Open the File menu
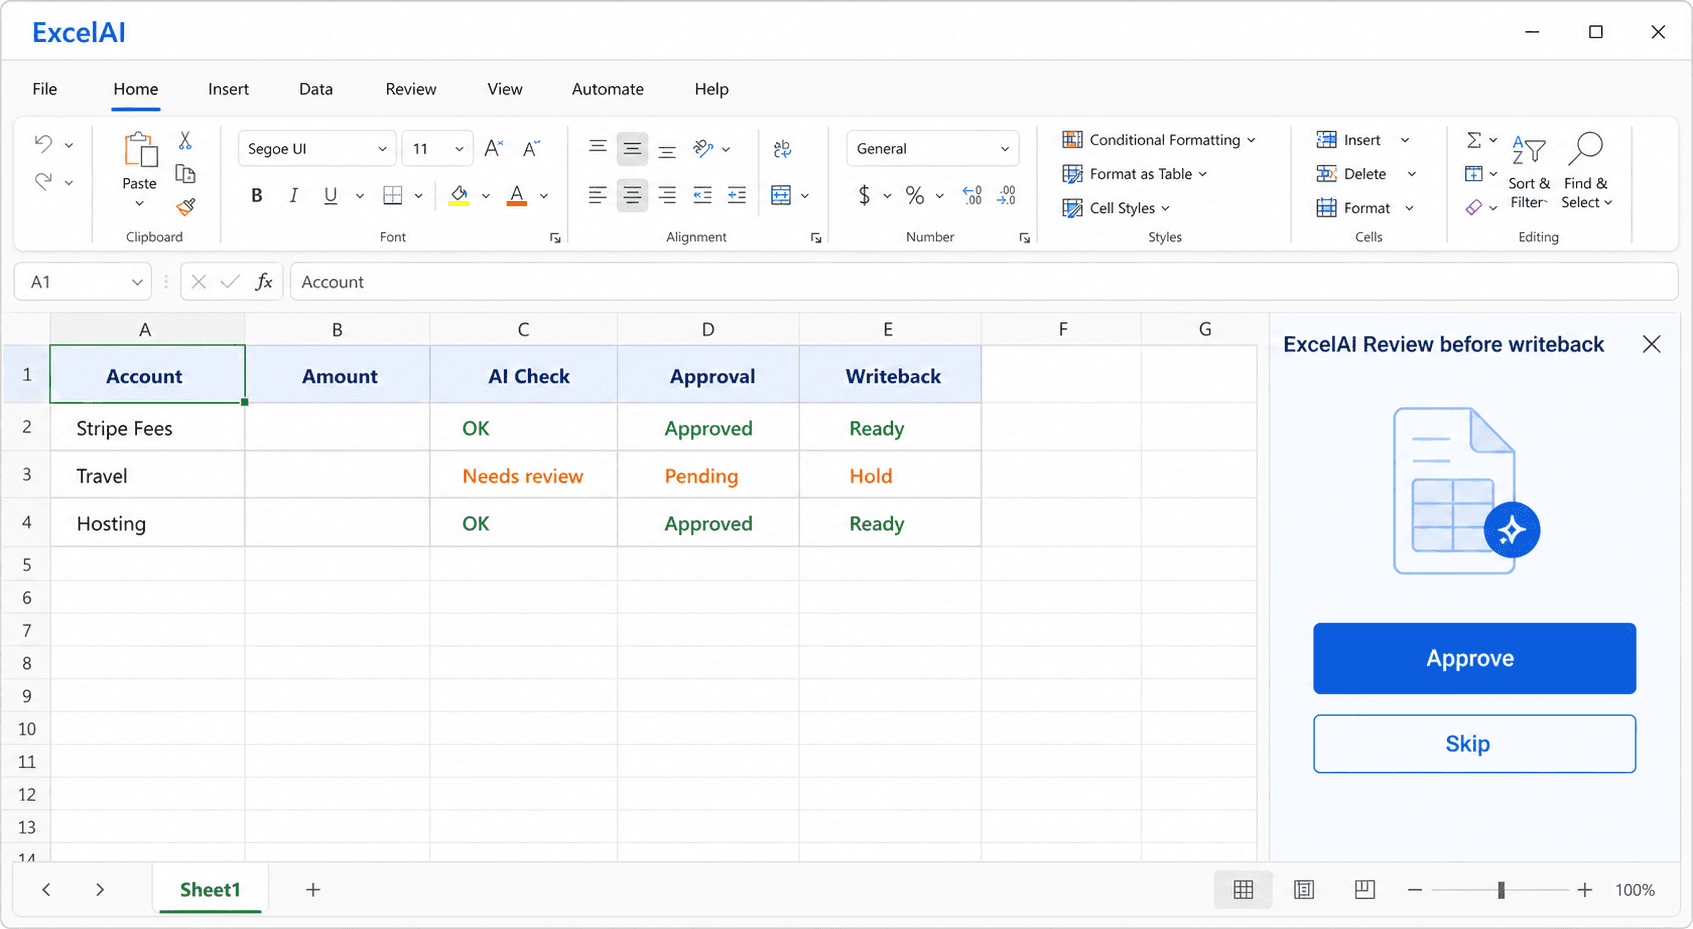This screenshot has height=929, width=1693. click(x=45, y=89)
